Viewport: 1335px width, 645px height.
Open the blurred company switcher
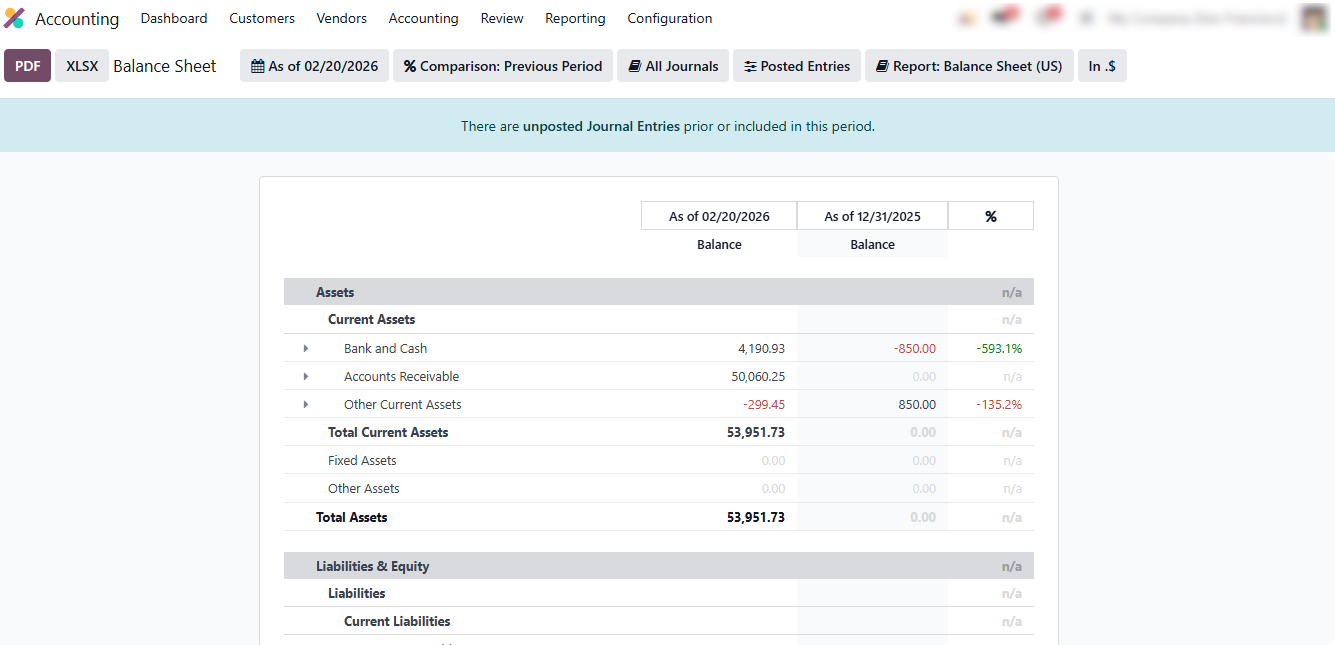[x=1196, y=18]
